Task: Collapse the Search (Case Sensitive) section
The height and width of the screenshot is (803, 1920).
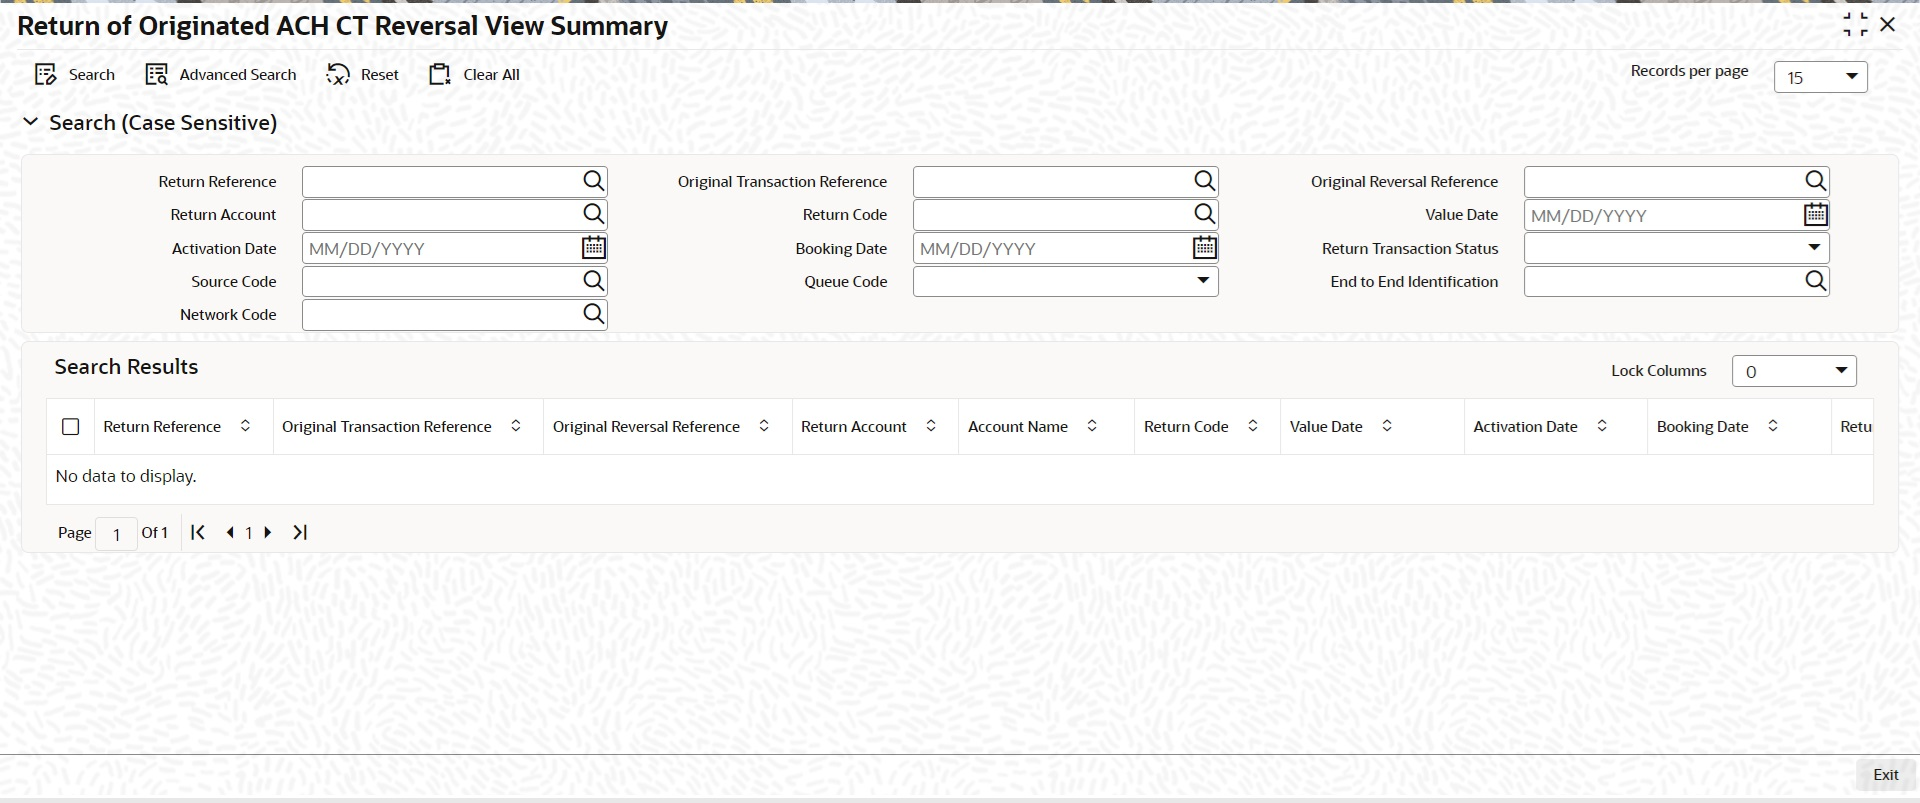Action: pyautogui.click(x=31, y=122)
